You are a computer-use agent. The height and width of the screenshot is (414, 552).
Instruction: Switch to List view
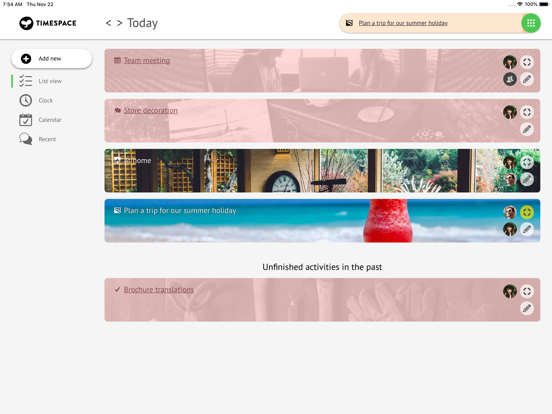click(50, 81)
